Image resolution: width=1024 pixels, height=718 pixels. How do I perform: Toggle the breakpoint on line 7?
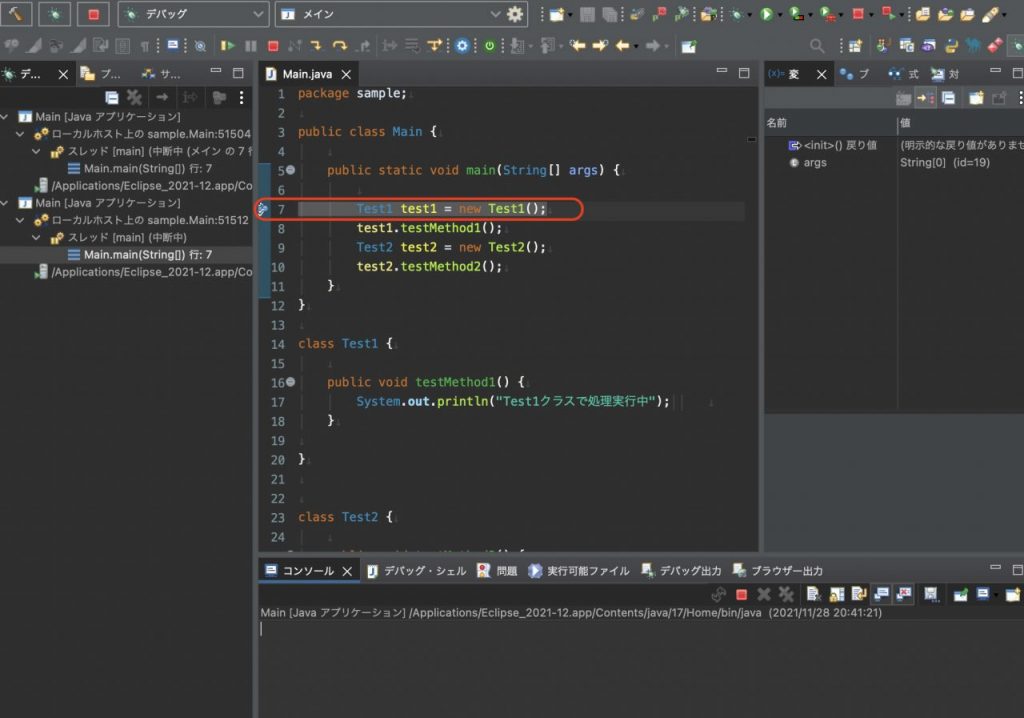[263, 209]
